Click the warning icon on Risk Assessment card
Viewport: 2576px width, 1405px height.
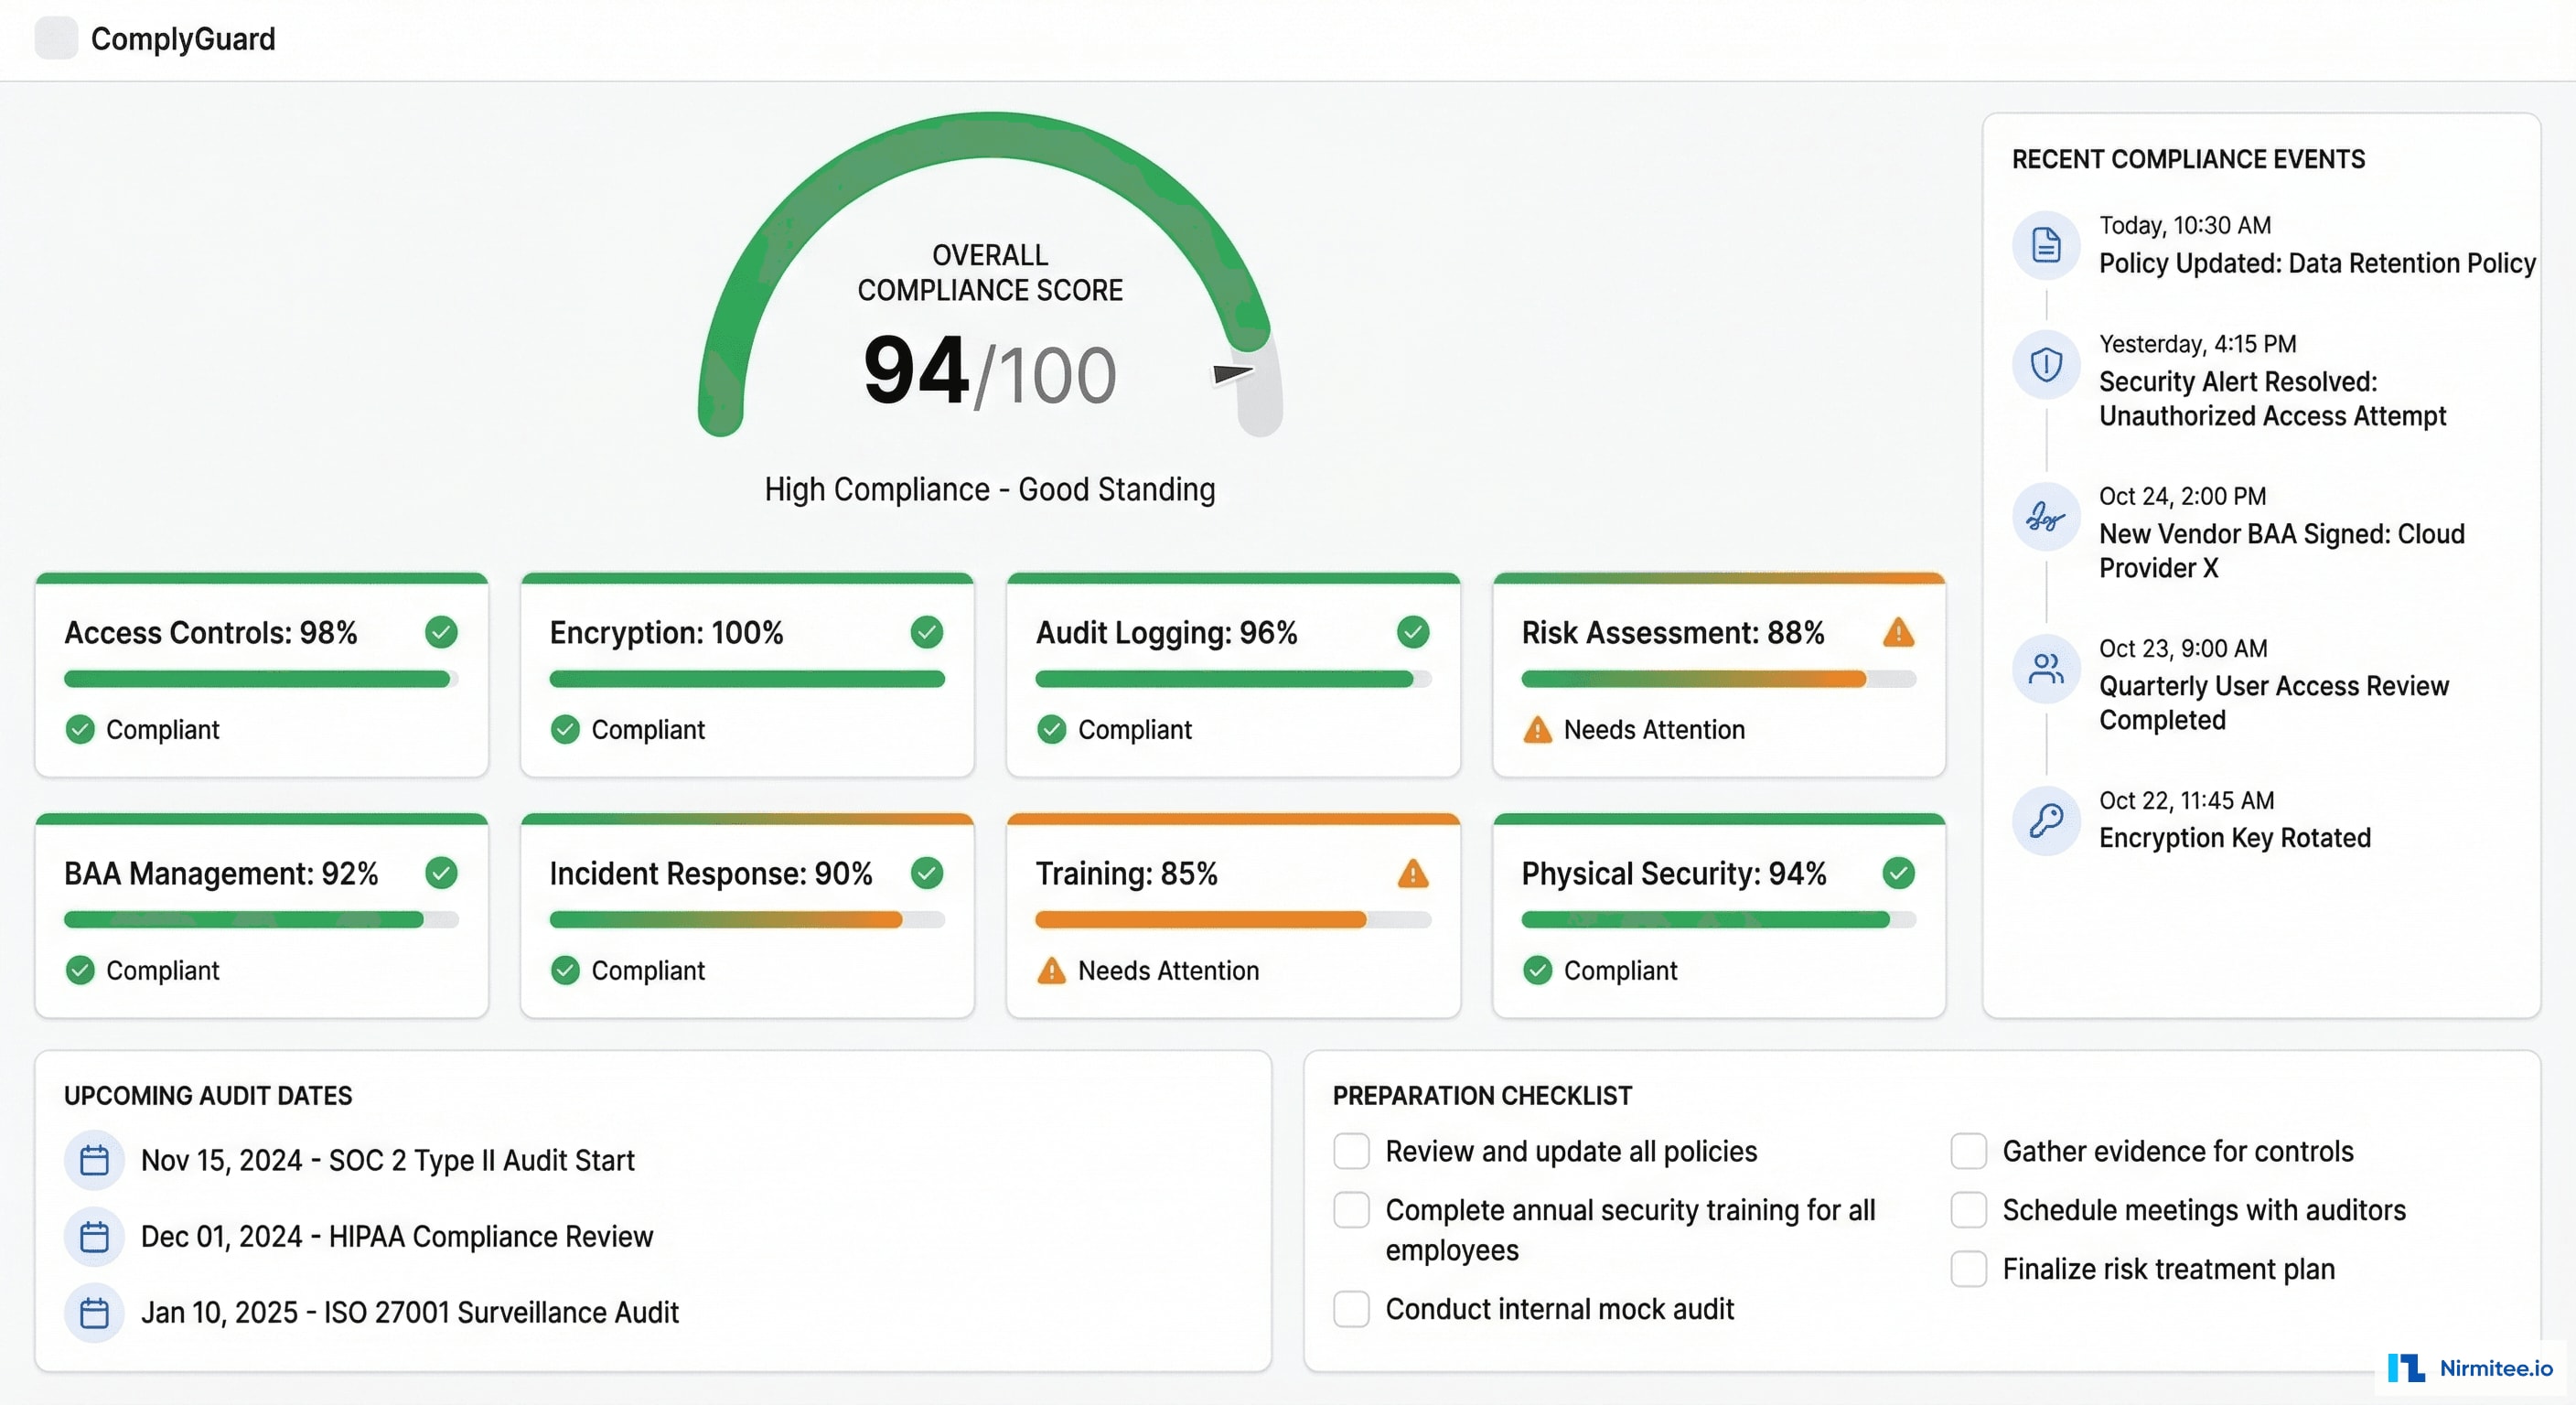pyautogui.click(x=1899, y=632)
